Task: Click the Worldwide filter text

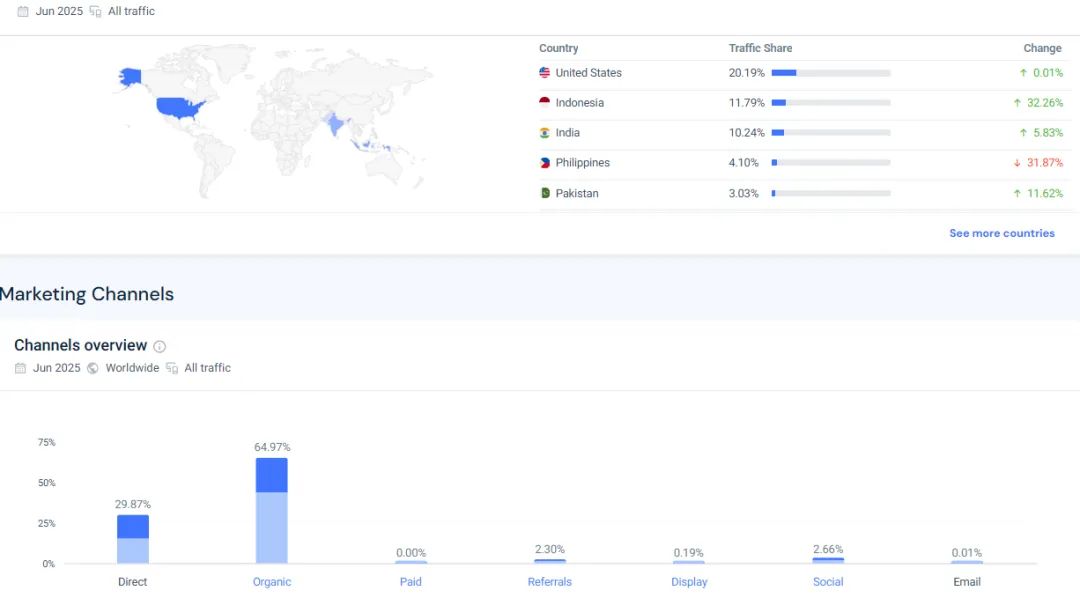Action: [x=132, y=368]
